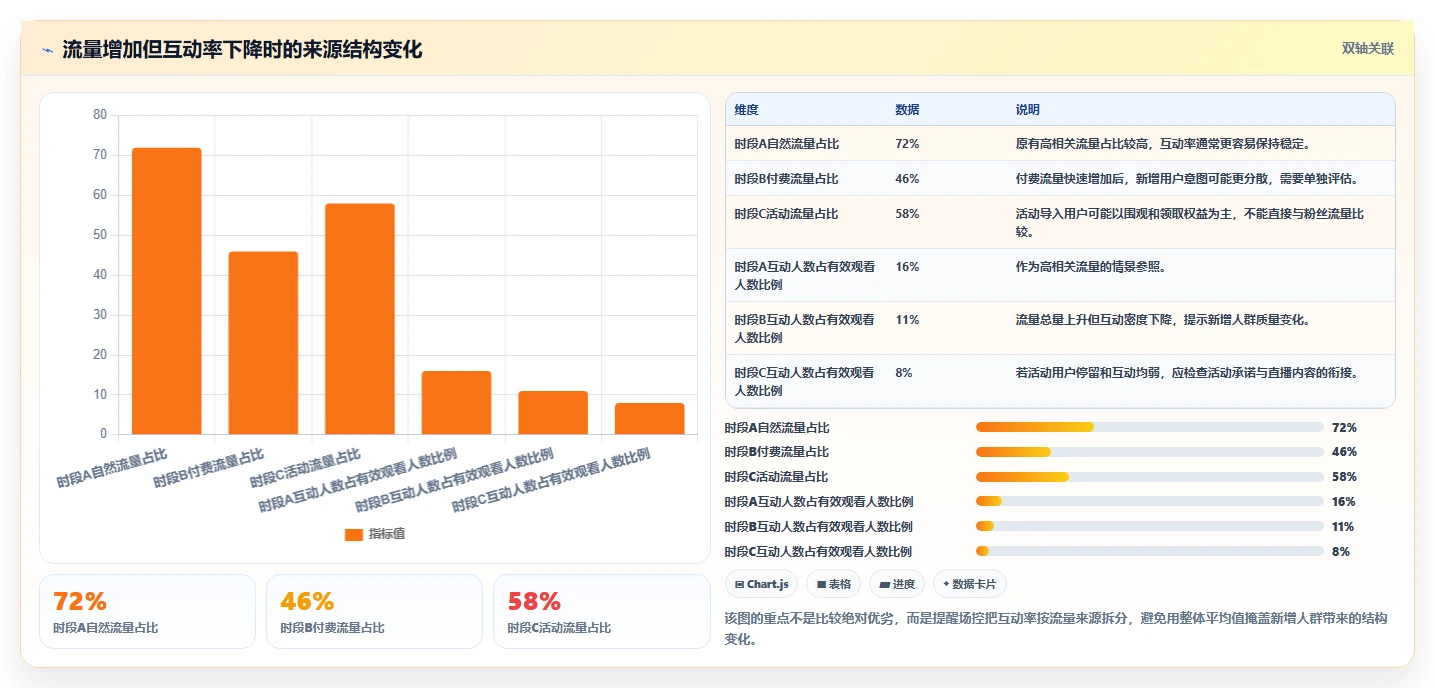Viewport: 1435px width, 688px height.
Task: Select the 进度 chip
Action: coord(897,584)
